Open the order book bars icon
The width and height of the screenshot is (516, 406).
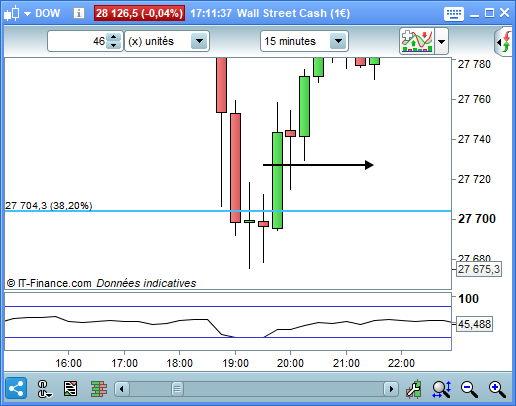click(x=99, y=389)
